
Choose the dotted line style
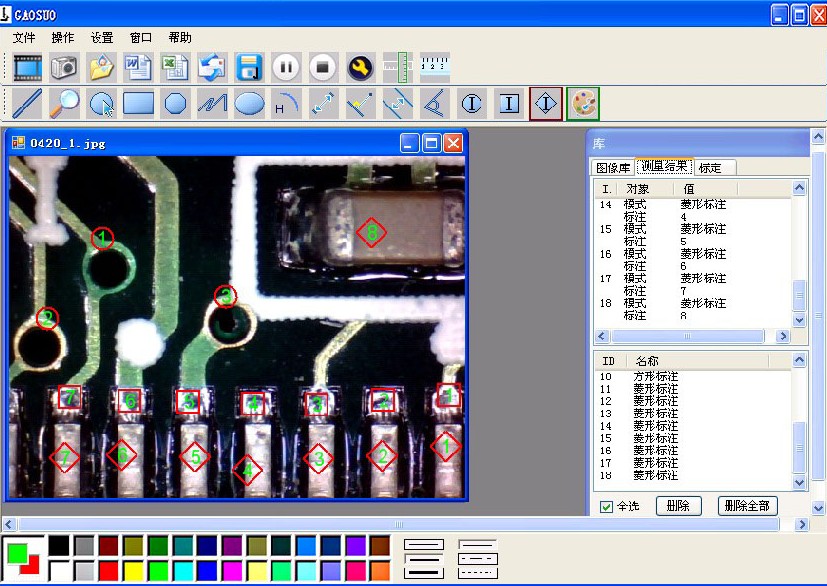click(478, 573)
